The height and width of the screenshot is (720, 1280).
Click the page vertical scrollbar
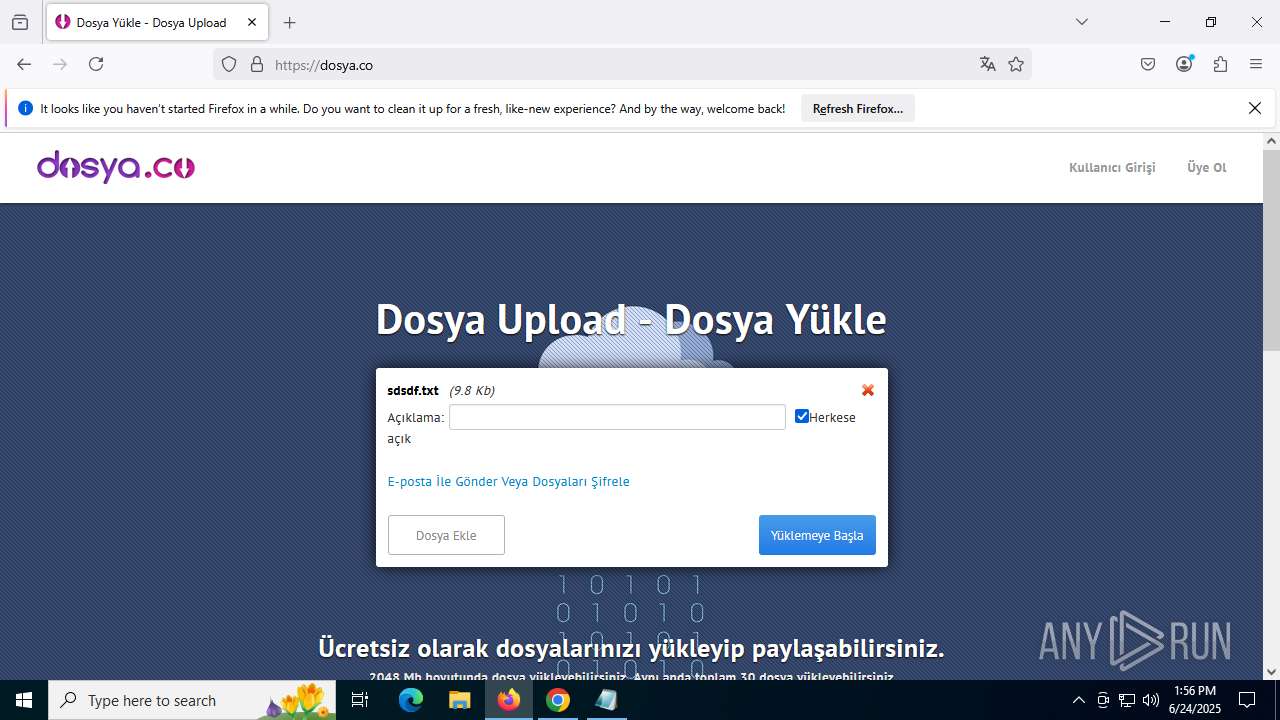click(x=1271, y=250)
